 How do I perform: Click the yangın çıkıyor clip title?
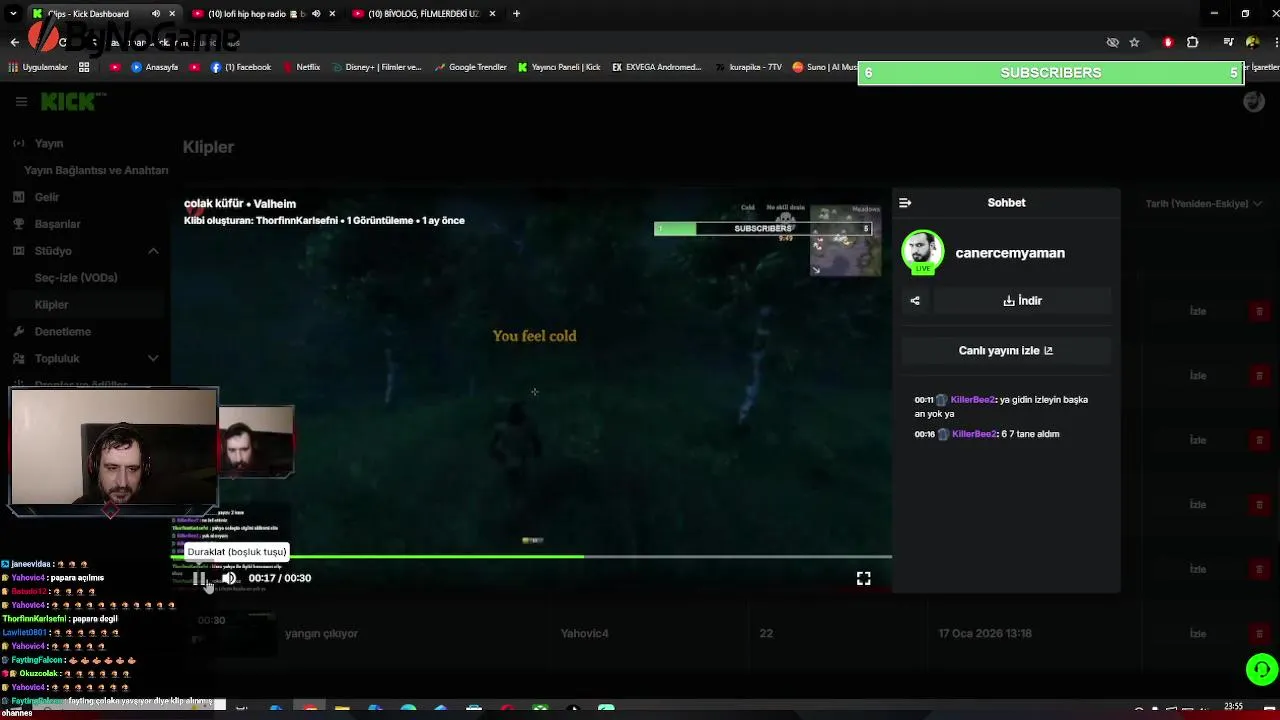click(x=320, y=634)
